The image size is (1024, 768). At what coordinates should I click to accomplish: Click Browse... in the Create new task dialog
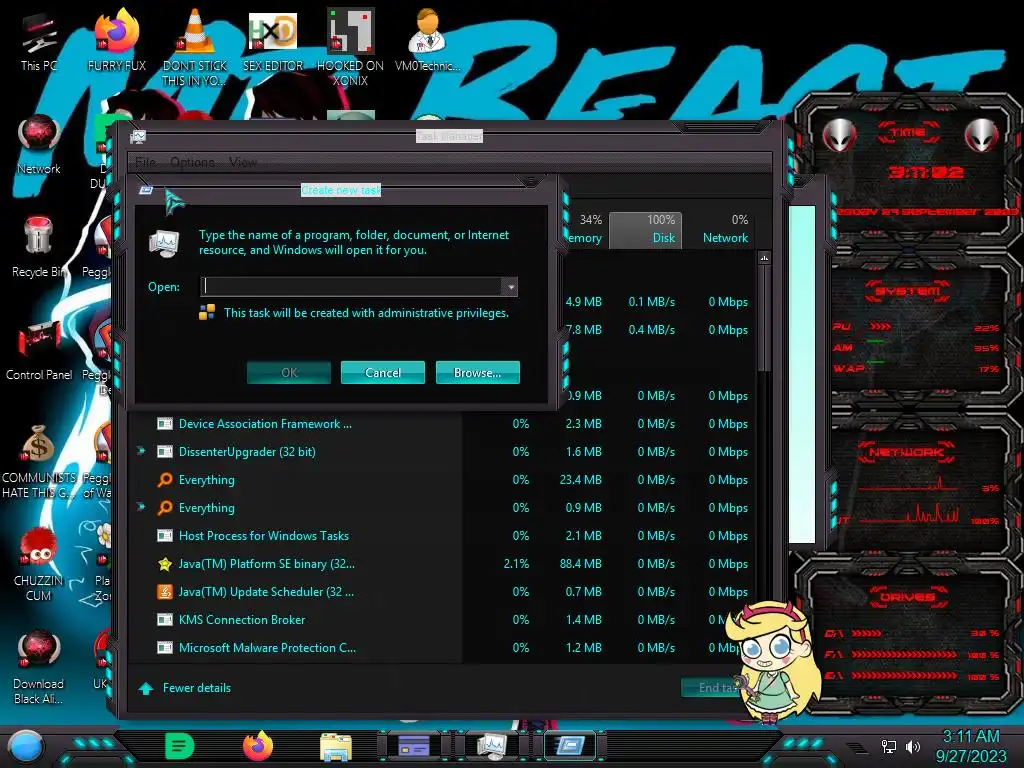(x=477, y=373)
